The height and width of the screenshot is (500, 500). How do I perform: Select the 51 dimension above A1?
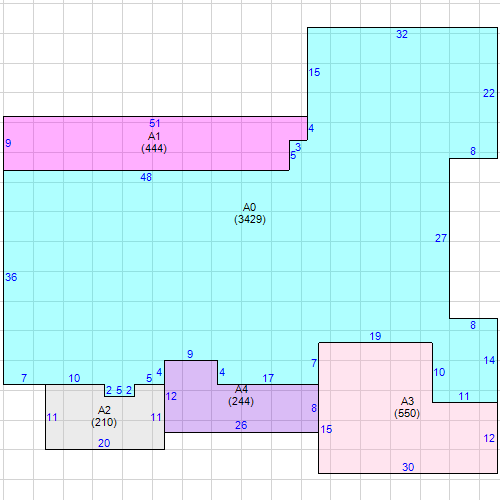tap(155, 123)
